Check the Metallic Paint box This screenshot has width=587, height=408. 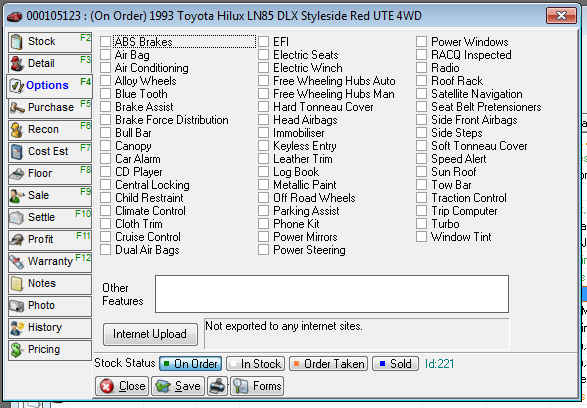coord(264,185)
